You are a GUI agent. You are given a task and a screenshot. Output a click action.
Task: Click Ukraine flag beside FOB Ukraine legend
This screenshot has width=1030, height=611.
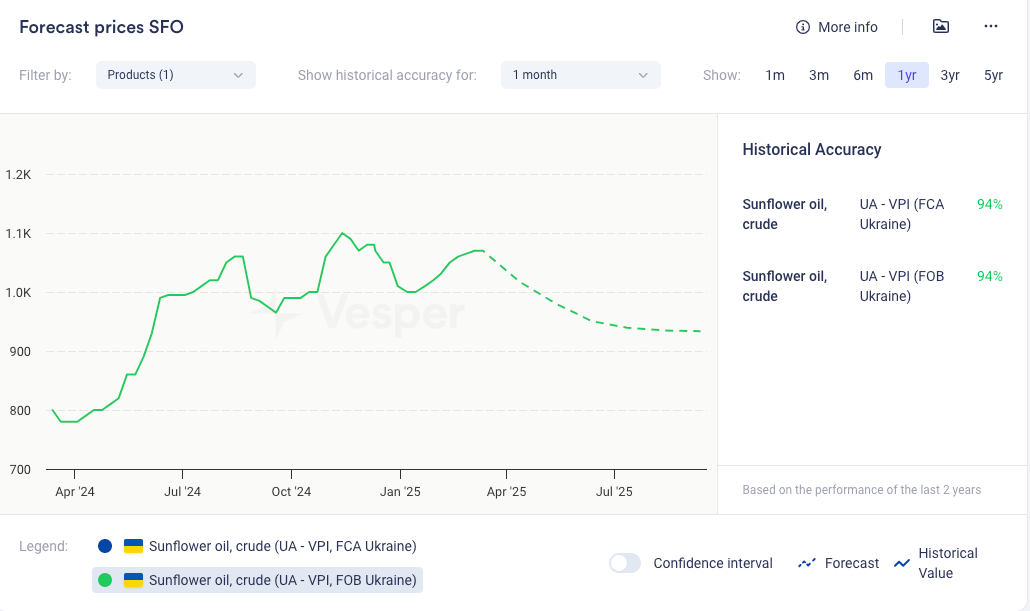click(133, 580)
